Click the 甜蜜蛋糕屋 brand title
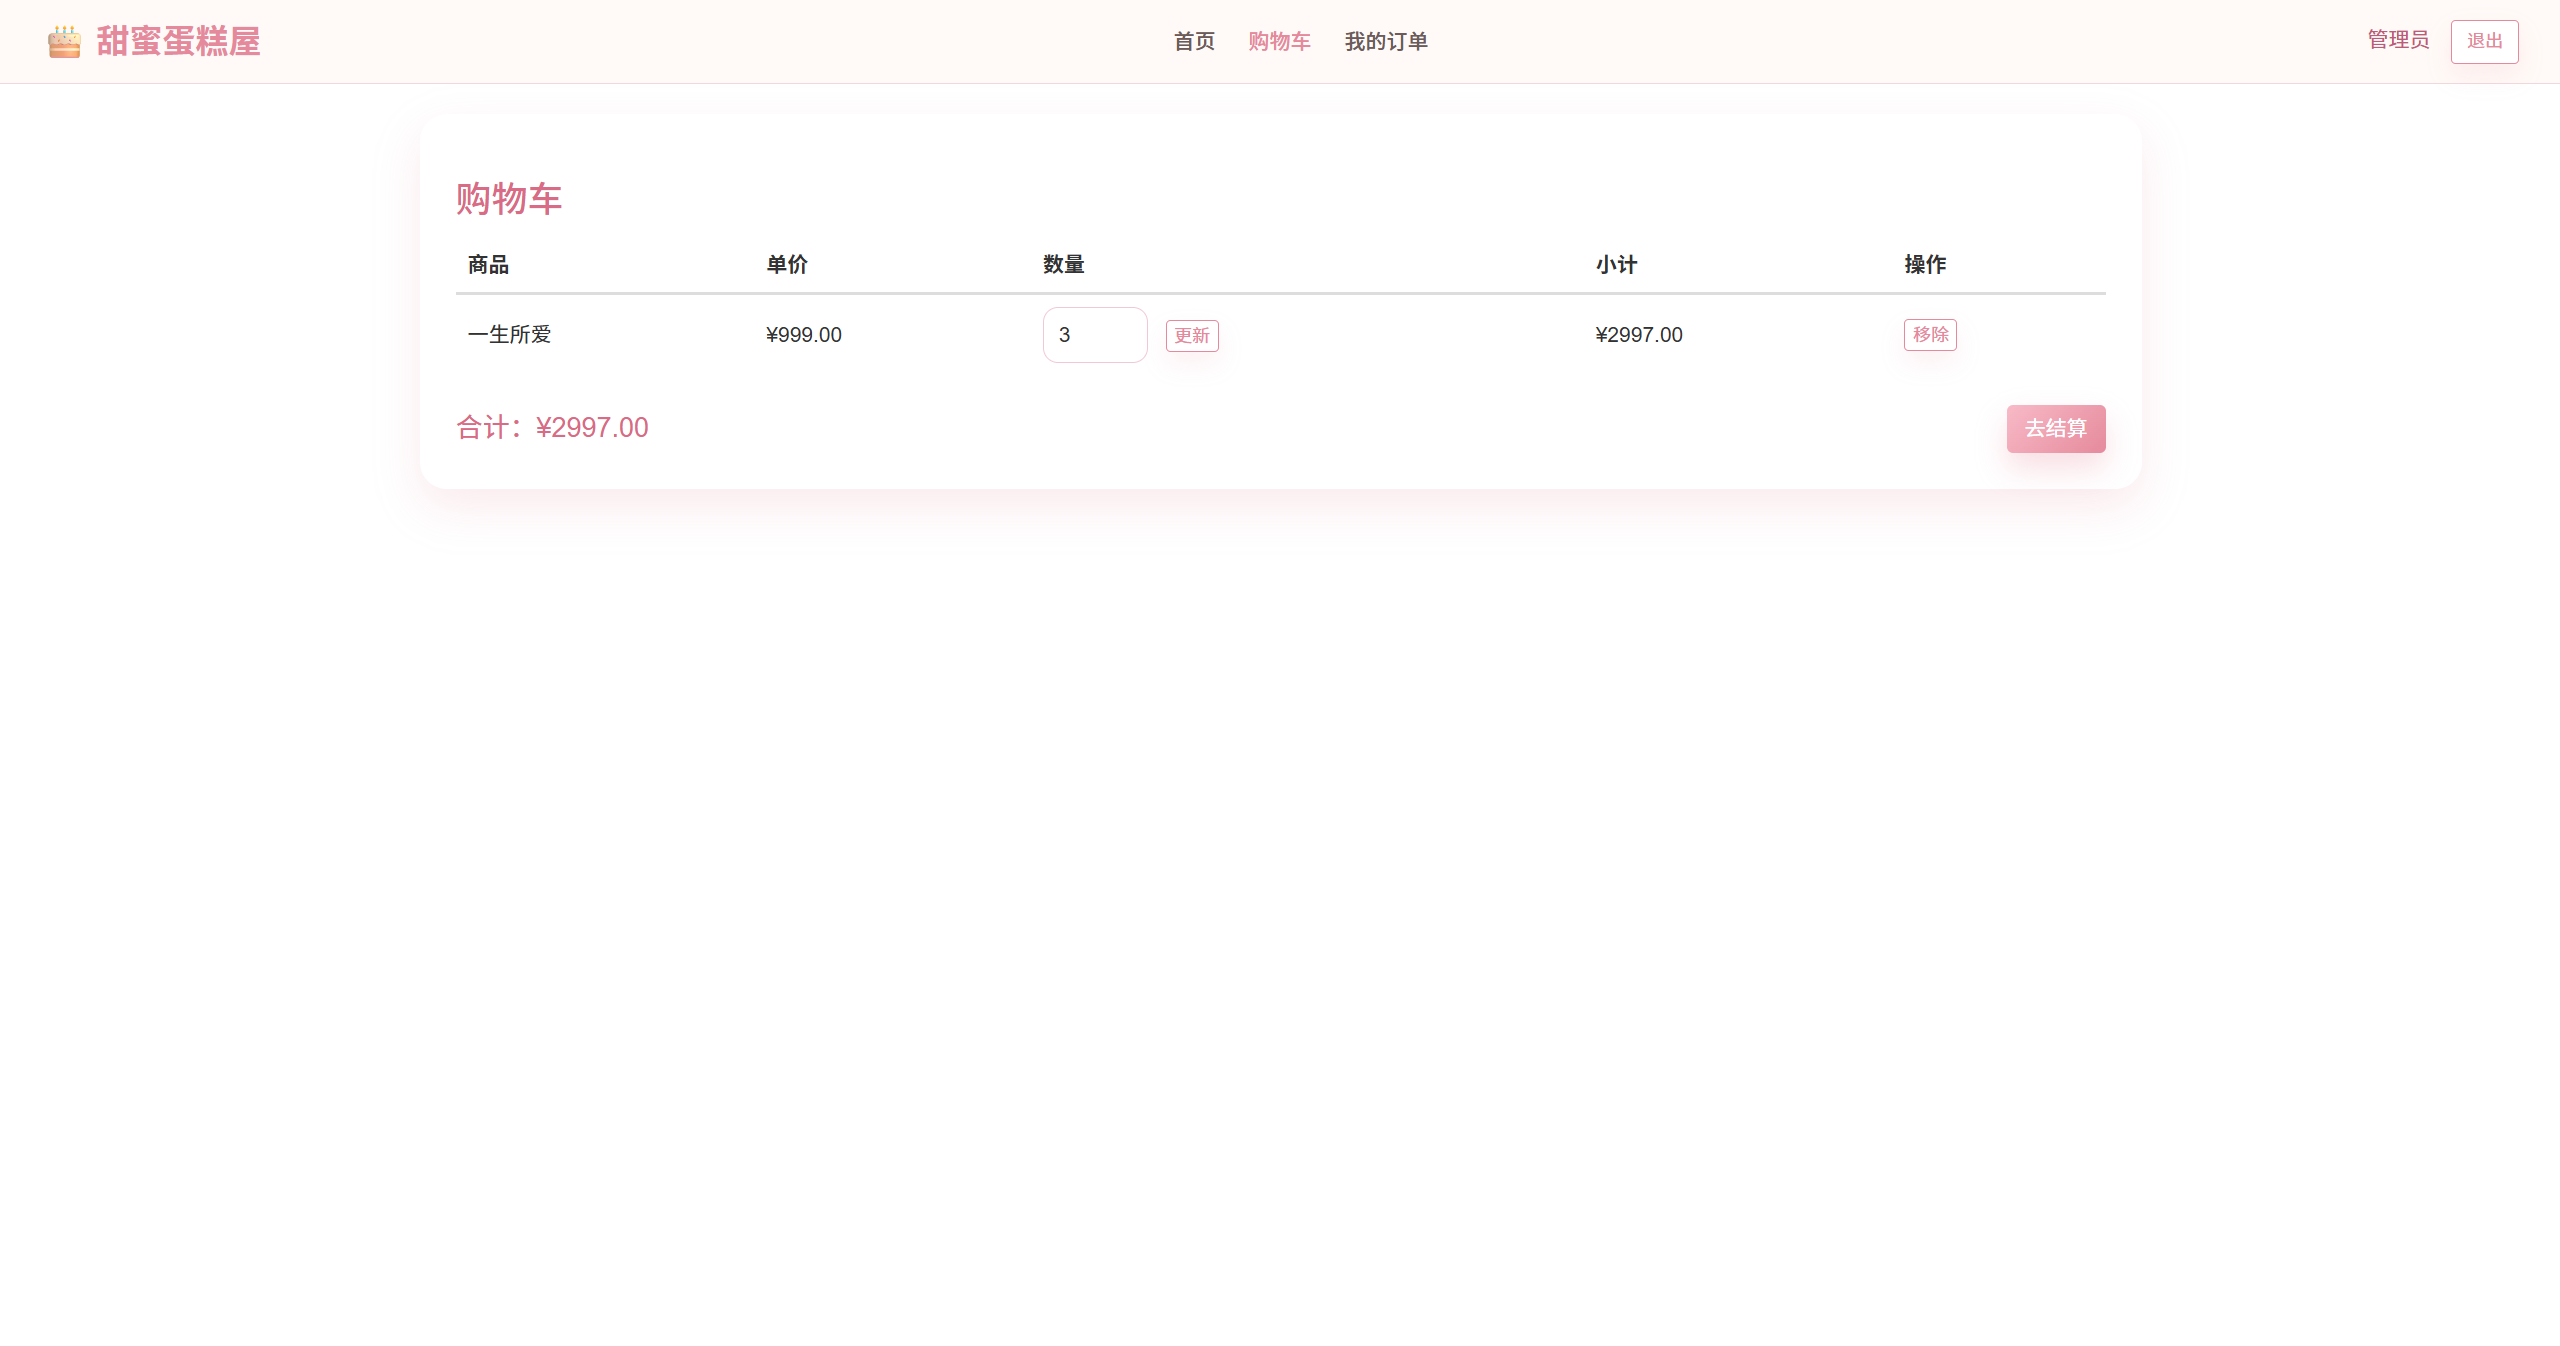The width and height of the screenshot is (2560, 1346). (x=178, y=42)
